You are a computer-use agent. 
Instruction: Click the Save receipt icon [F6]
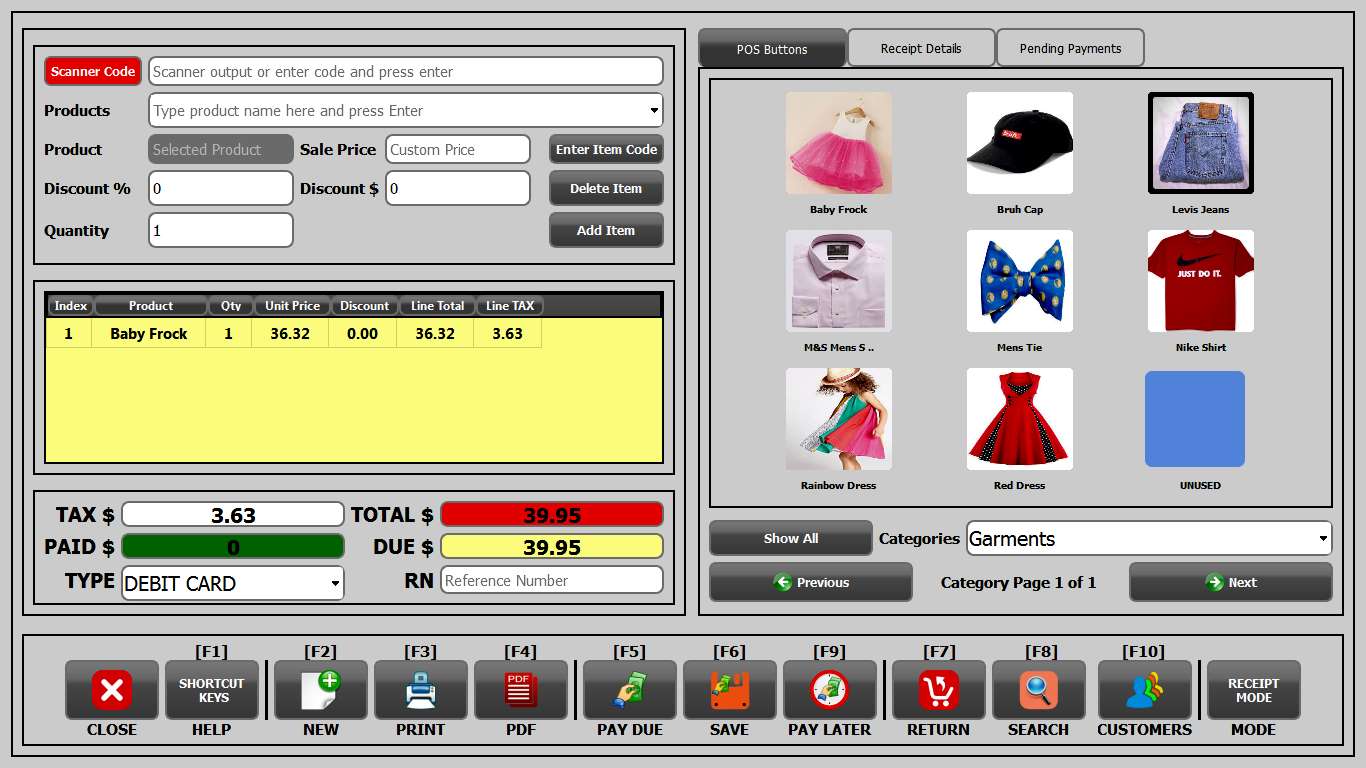tap(729, 690)
